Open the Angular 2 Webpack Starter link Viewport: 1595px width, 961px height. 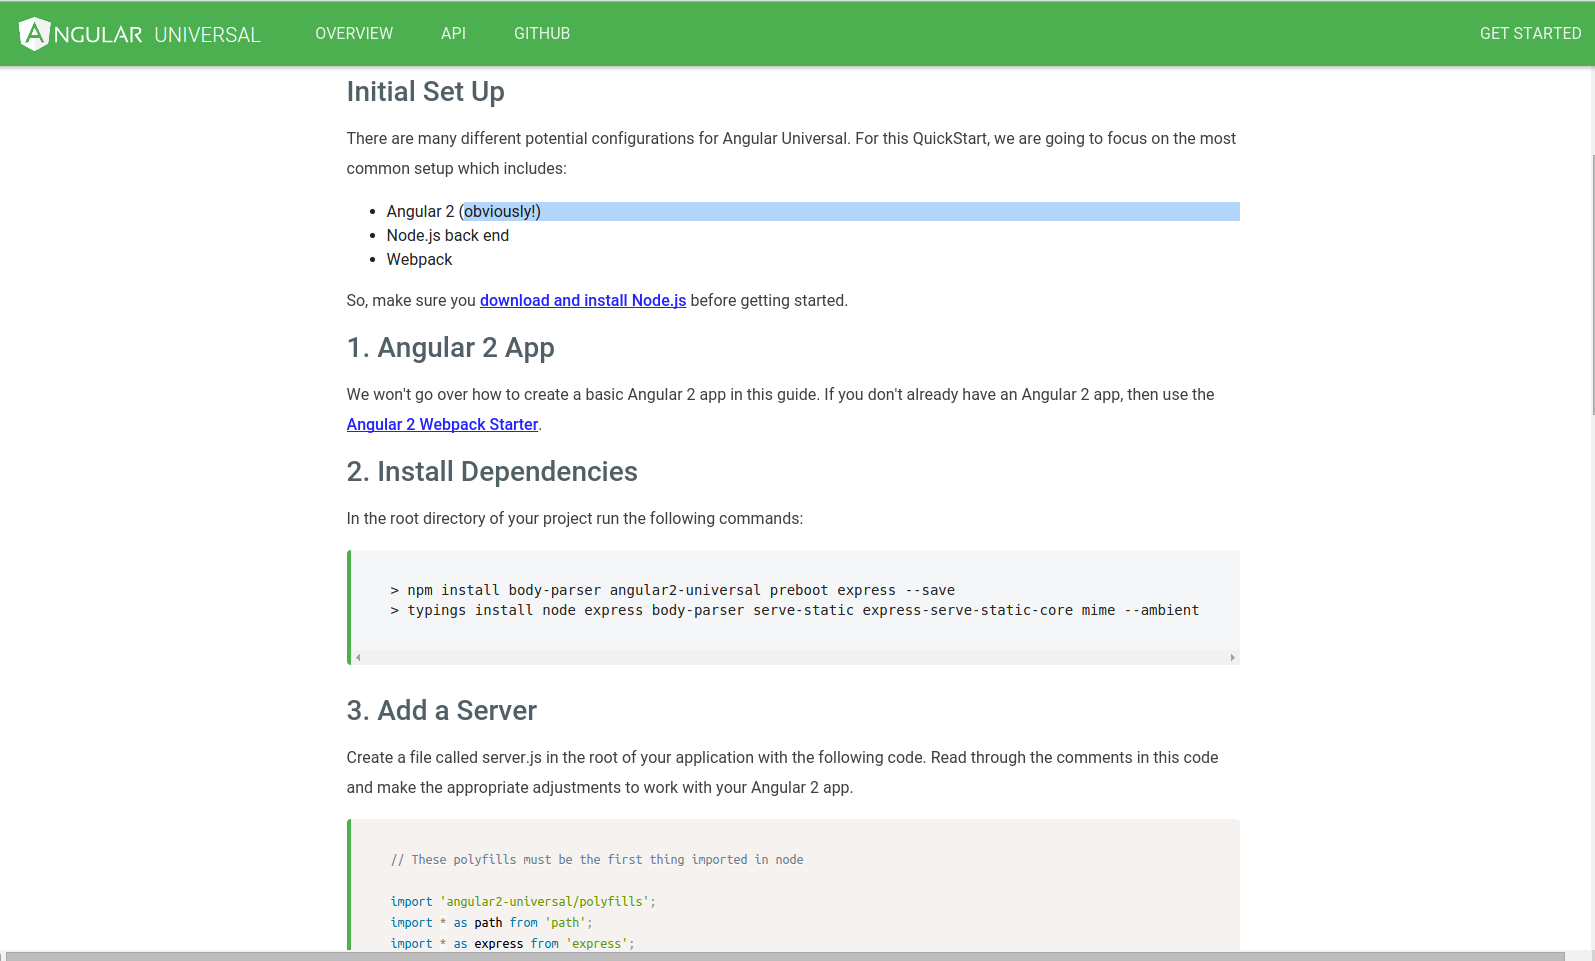(442, 425)
